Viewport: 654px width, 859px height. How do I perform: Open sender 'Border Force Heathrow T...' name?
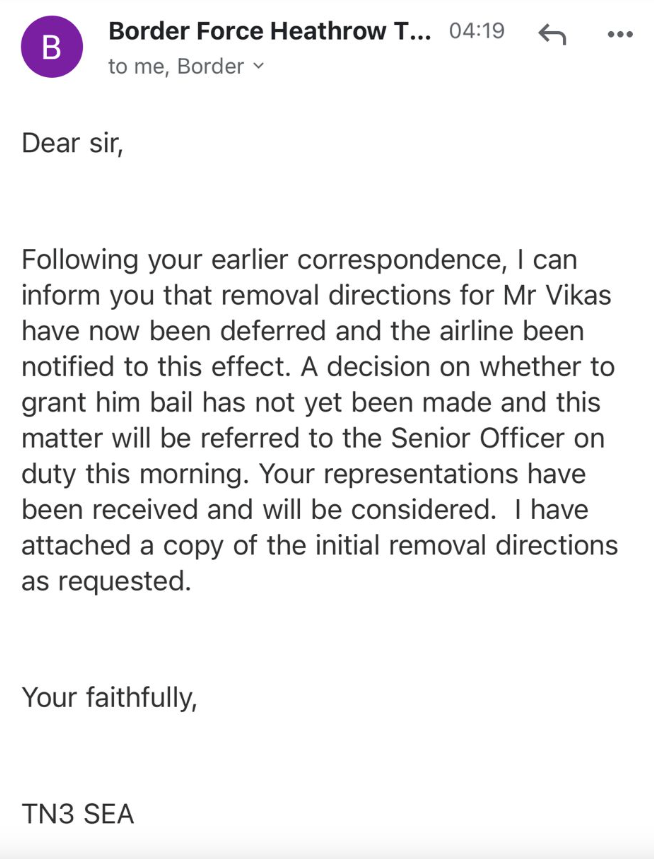(x=270, y=31)
